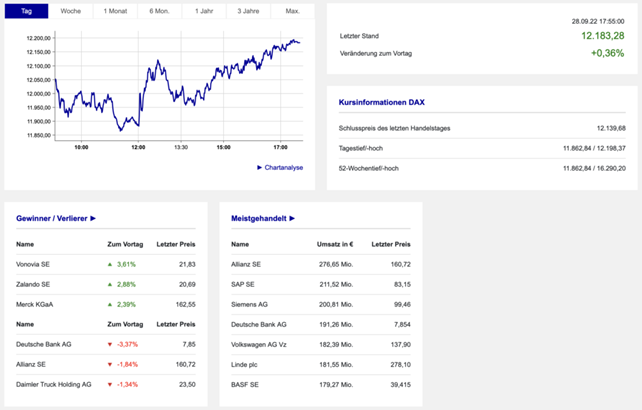Click the green up arrow for Zalando SE

point(111,285)
